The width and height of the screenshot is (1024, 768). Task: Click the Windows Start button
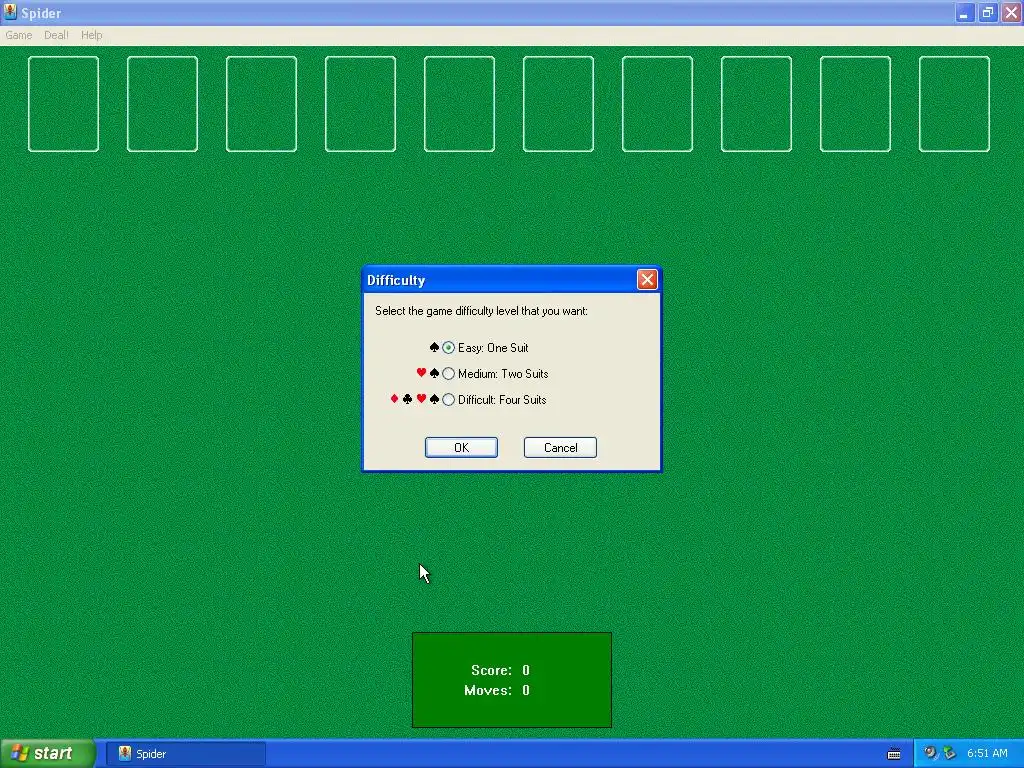pos(47,754)
